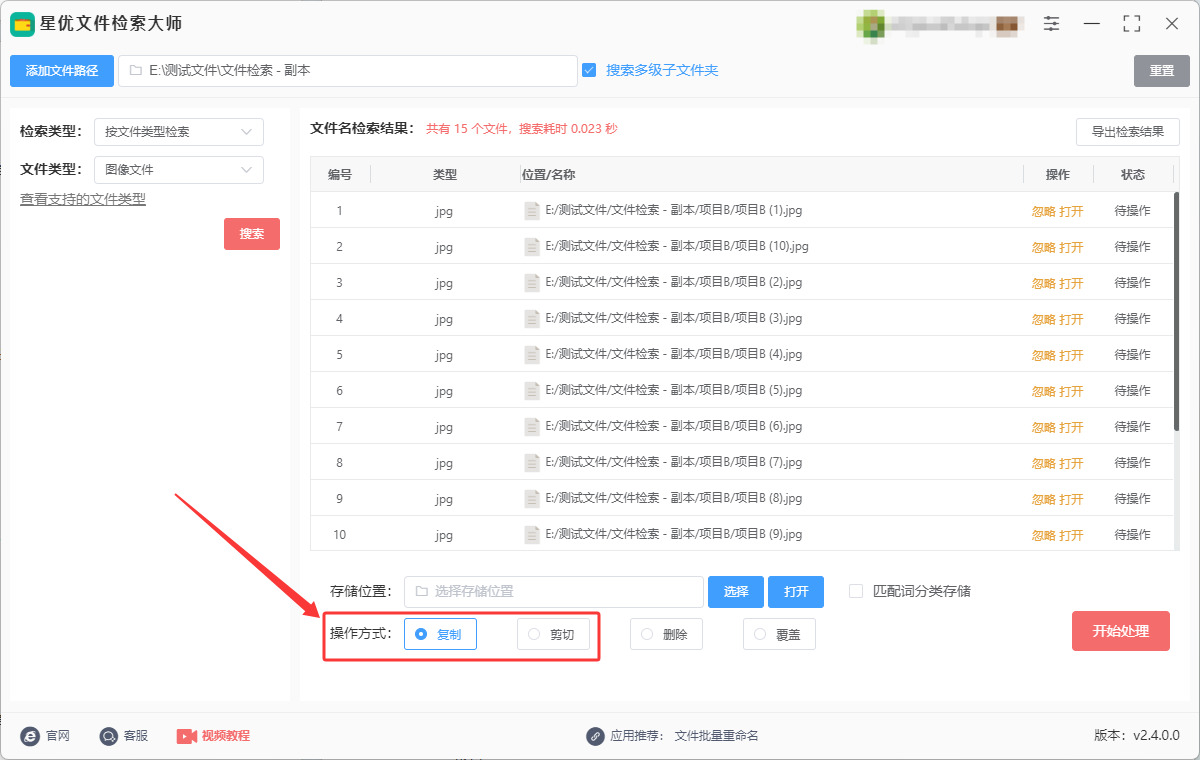This screenshot has height=760, width=1200.
Task: Open row 5 file via 打开 link
Action: click(x=1072, y=355)
